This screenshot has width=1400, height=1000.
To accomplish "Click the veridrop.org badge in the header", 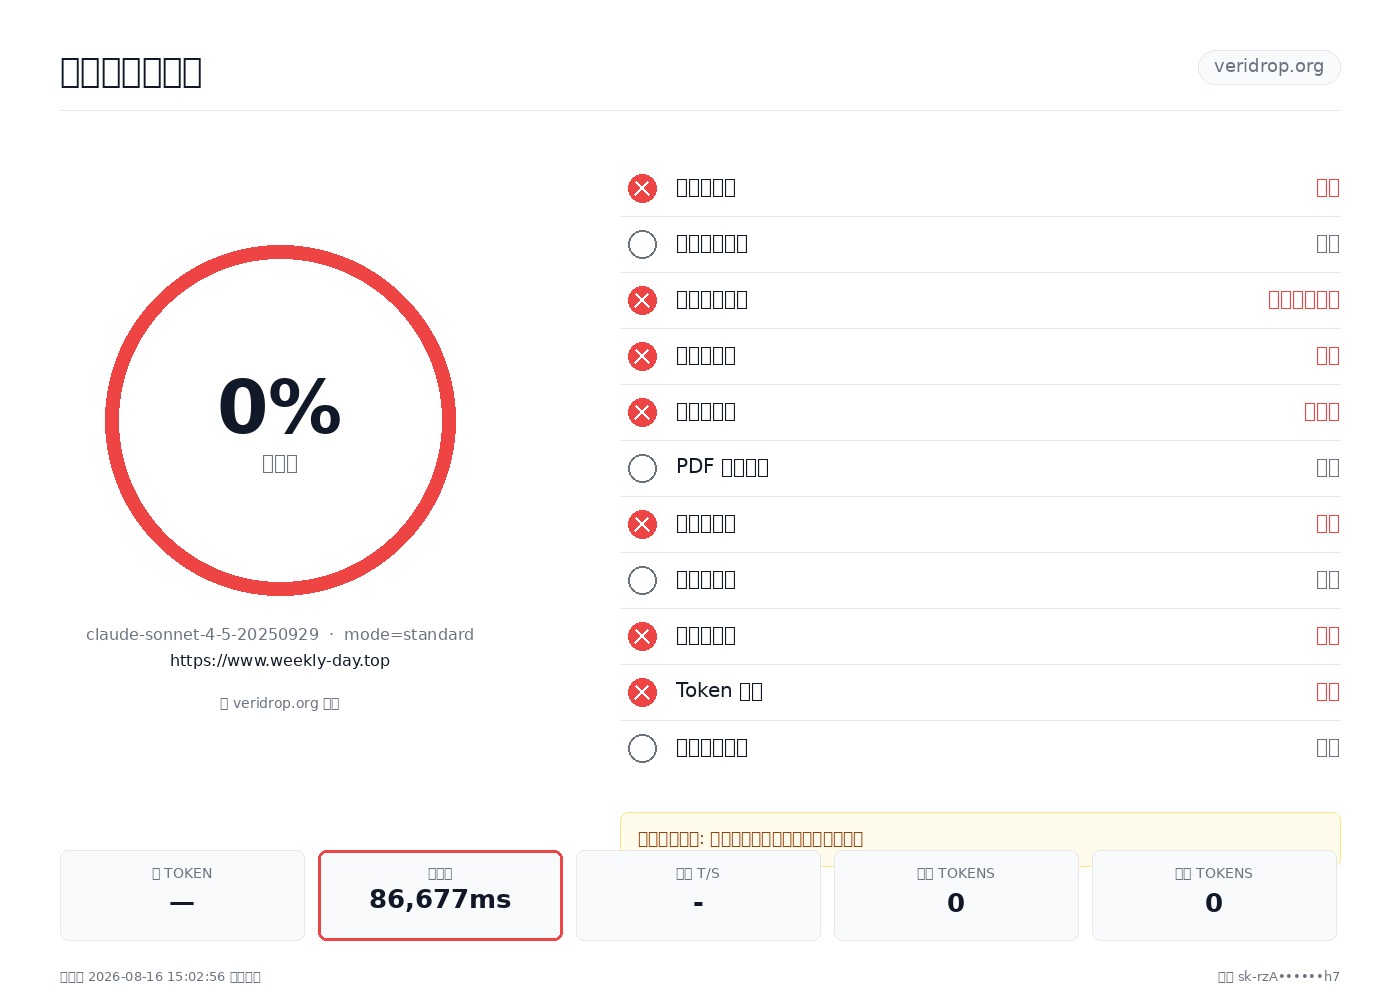I will pyautogui.click(x=1269, y=67).
